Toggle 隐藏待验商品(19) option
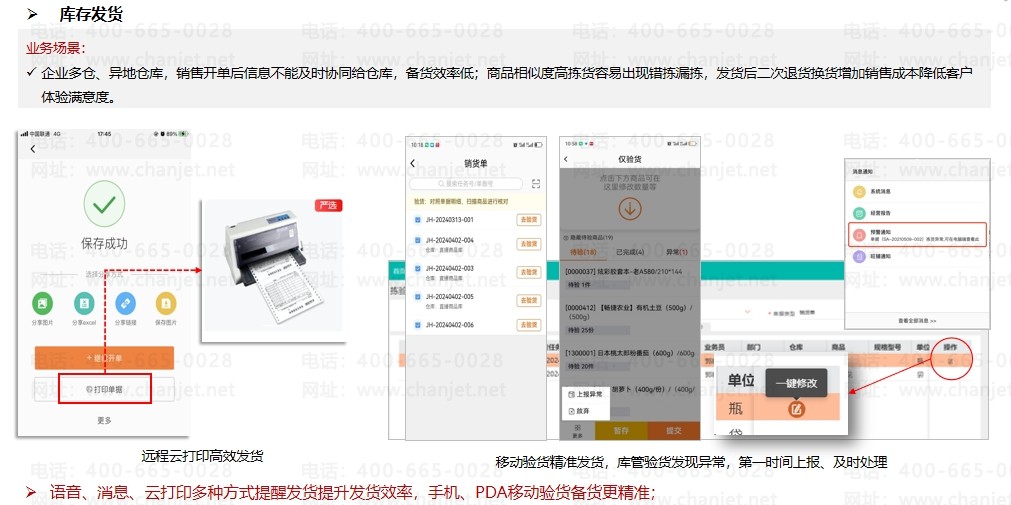The image size is (1011, 505). point(591,237)
